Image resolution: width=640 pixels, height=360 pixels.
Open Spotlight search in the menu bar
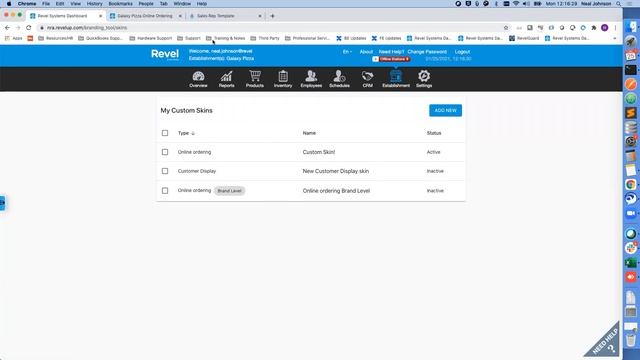click(x=619, y=4)
